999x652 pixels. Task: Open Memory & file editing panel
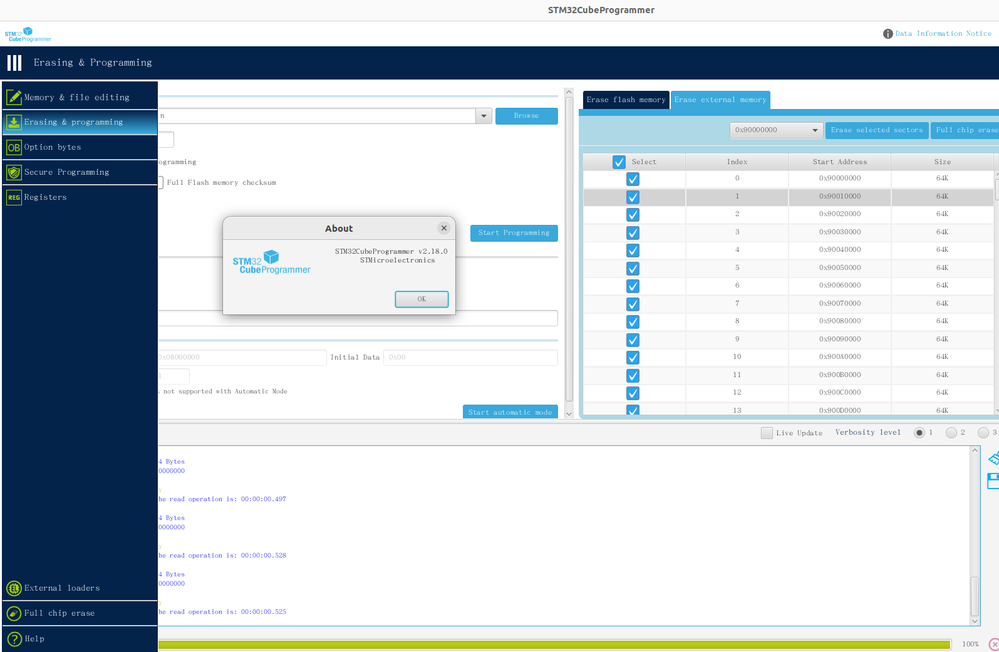[80, 97]
